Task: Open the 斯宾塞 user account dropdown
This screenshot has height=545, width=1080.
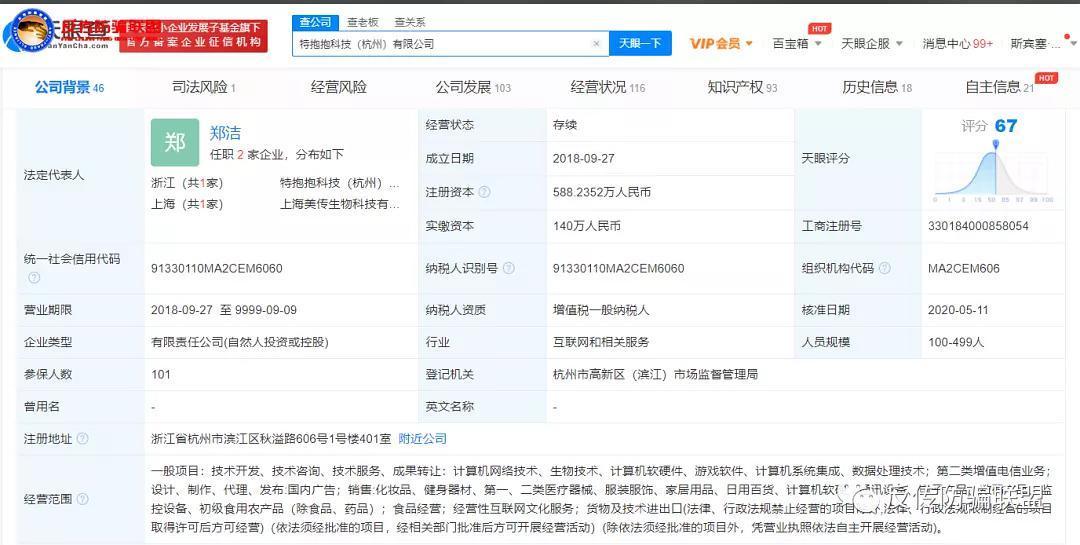Action: coord(1042,43)
